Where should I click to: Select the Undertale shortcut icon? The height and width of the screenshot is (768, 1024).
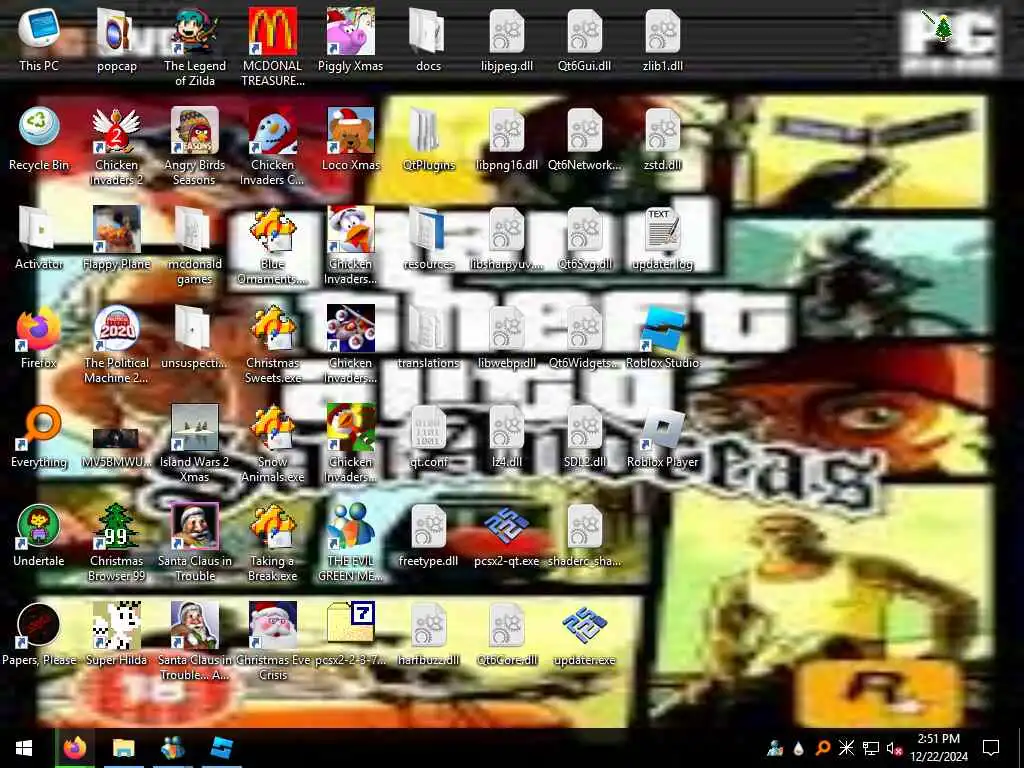click(39, 526)
